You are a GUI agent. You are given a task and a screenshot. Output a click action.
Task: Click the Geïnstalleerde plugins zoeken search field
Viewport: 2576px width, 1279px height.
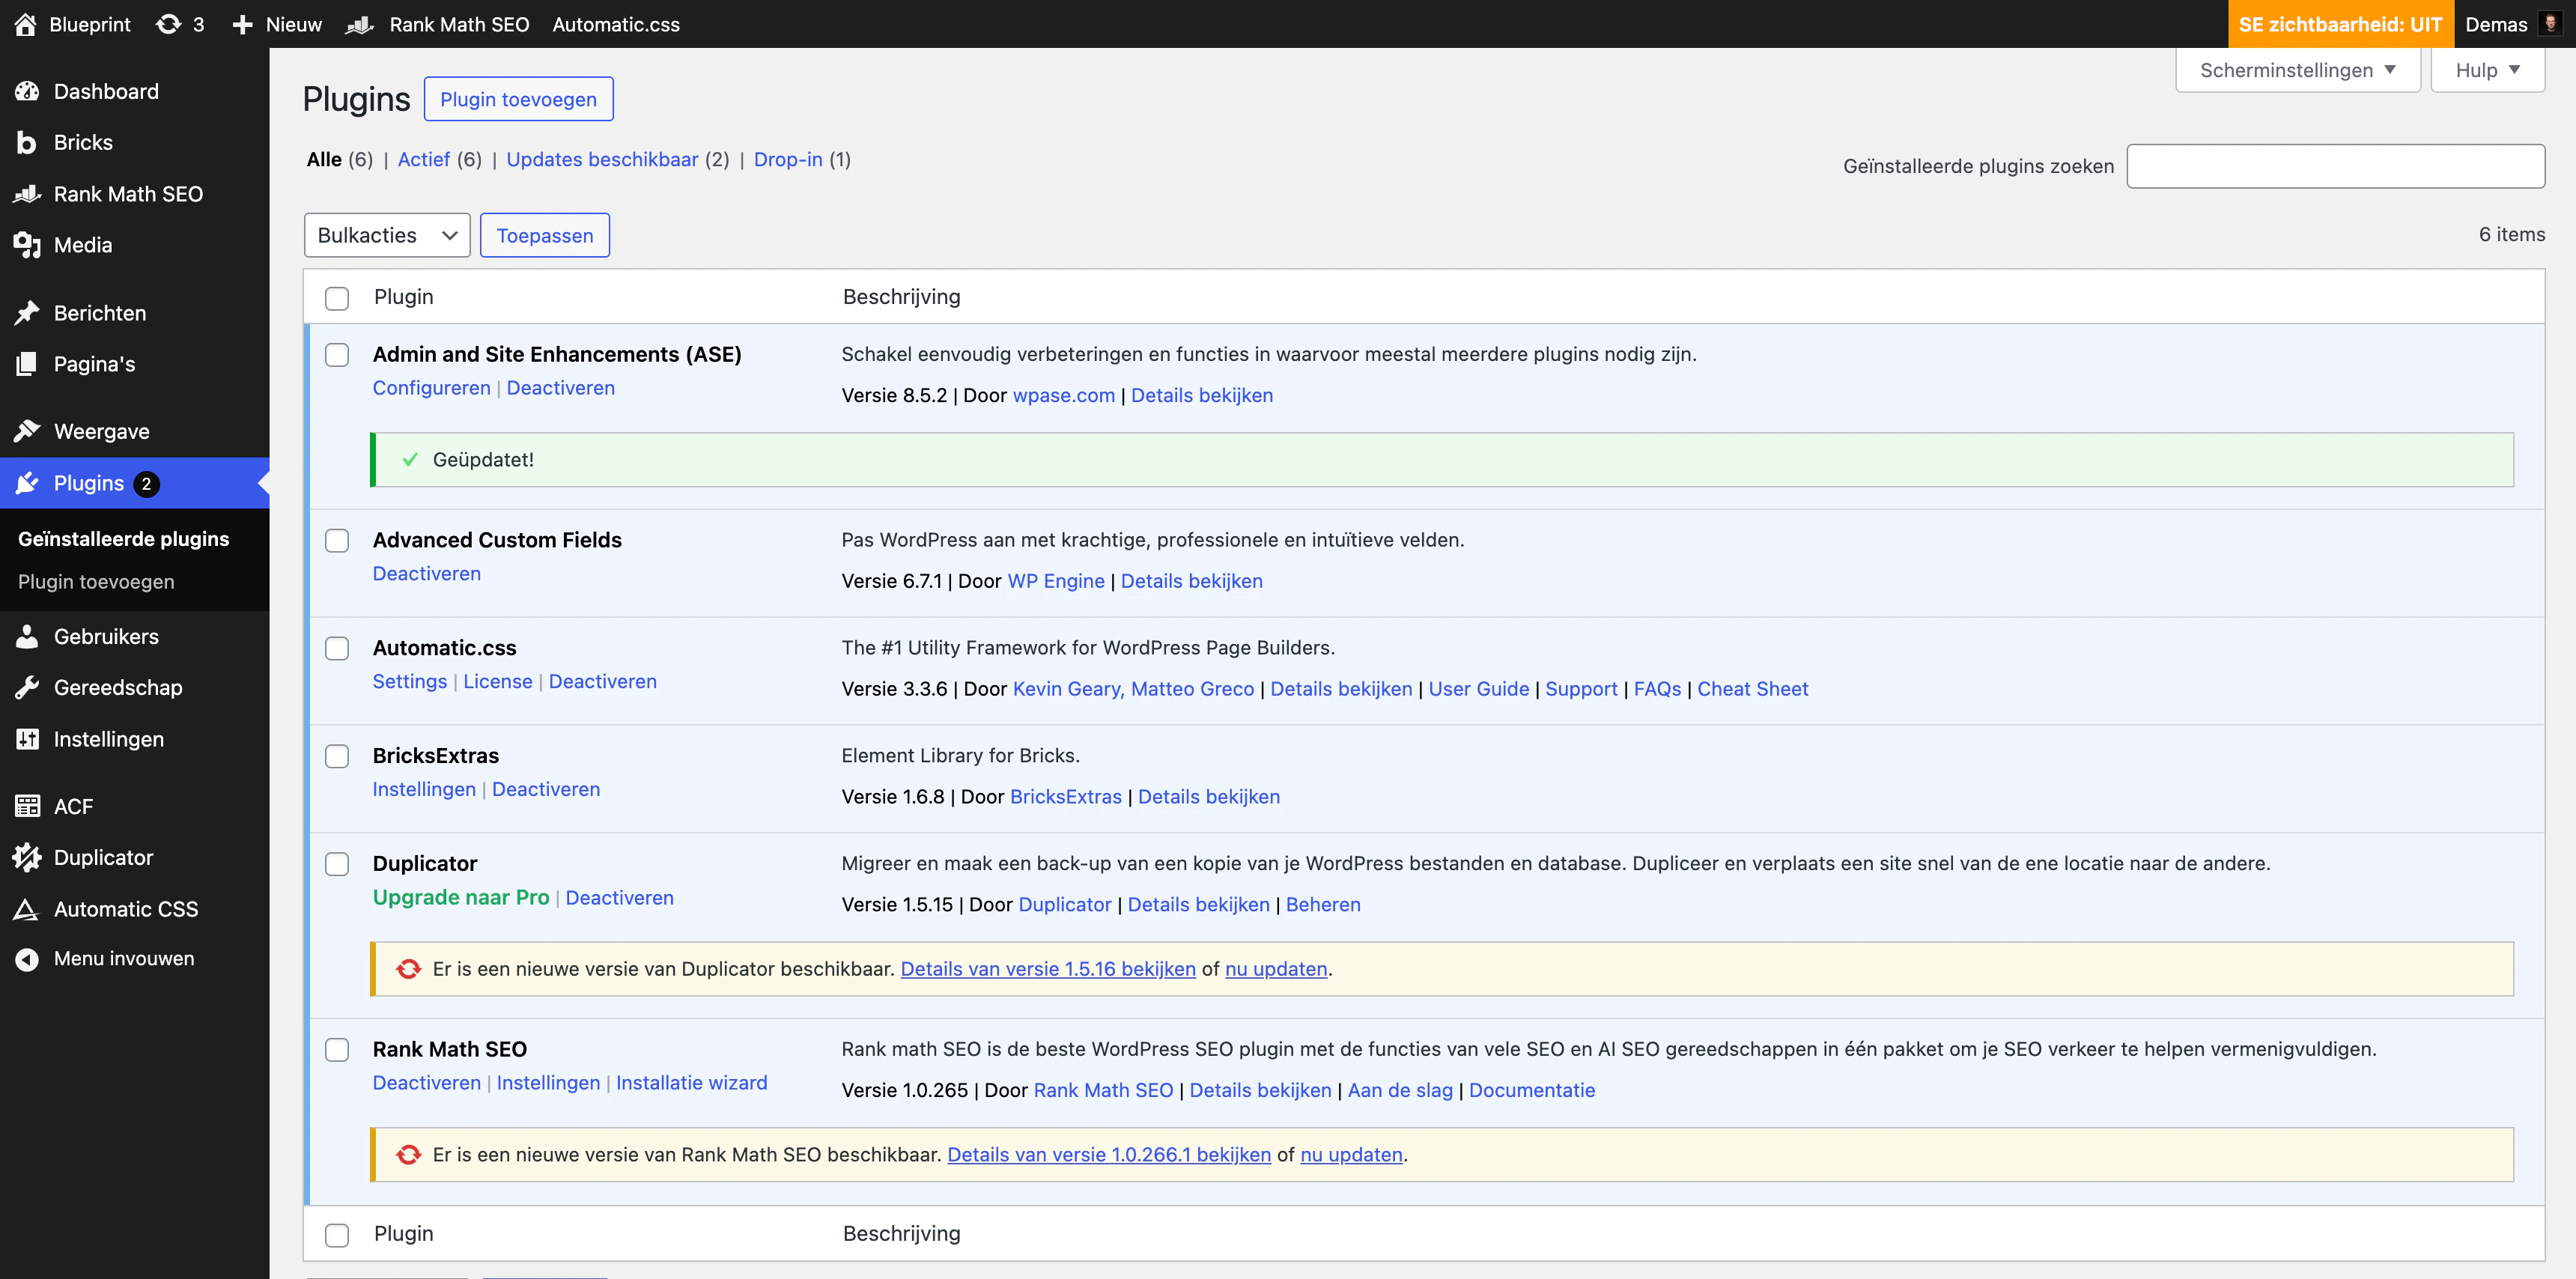[x=2335, y=166]
